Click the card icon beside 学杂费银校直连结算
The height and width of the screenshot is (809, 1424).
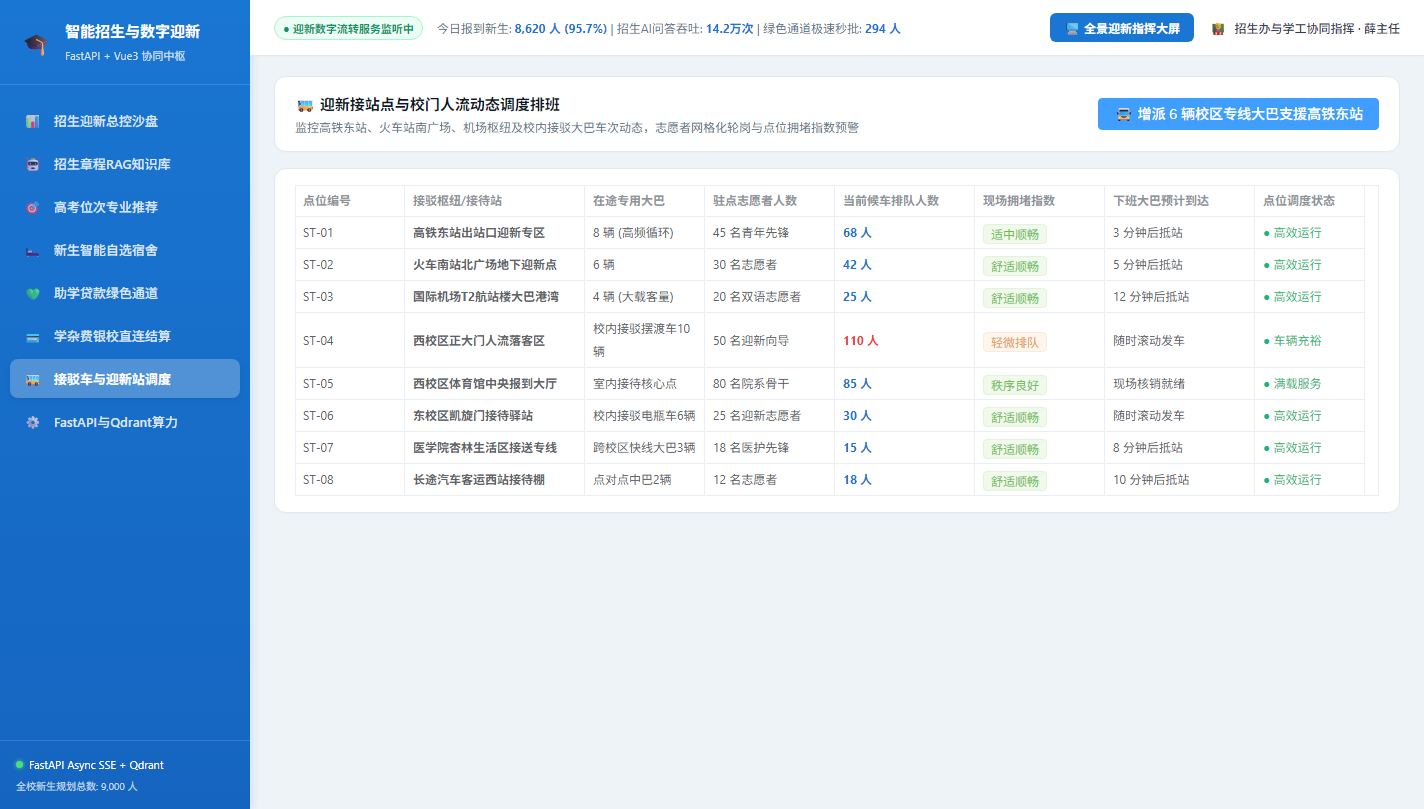click(x=33, y=336)
